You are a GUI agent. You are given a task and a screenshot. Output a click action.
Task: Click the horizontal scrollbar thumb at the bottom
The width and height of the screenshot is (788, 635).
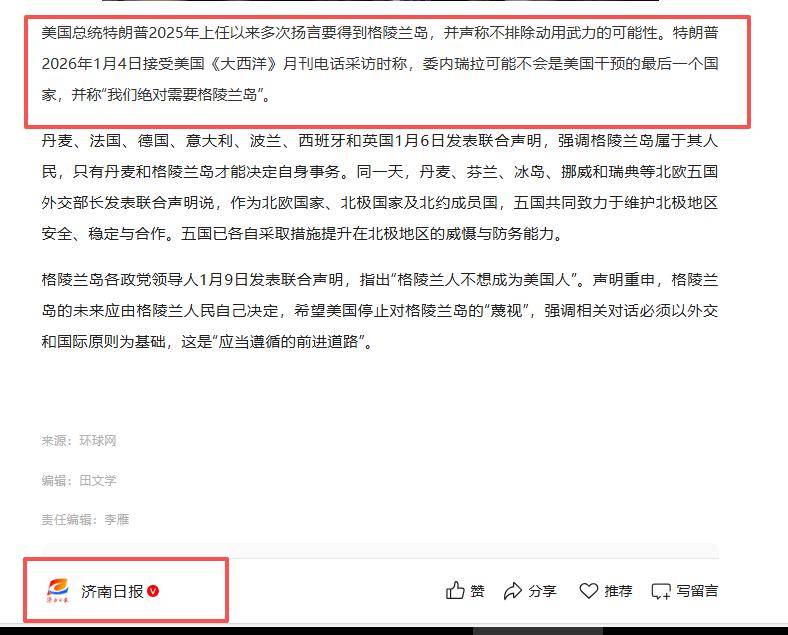538,631
